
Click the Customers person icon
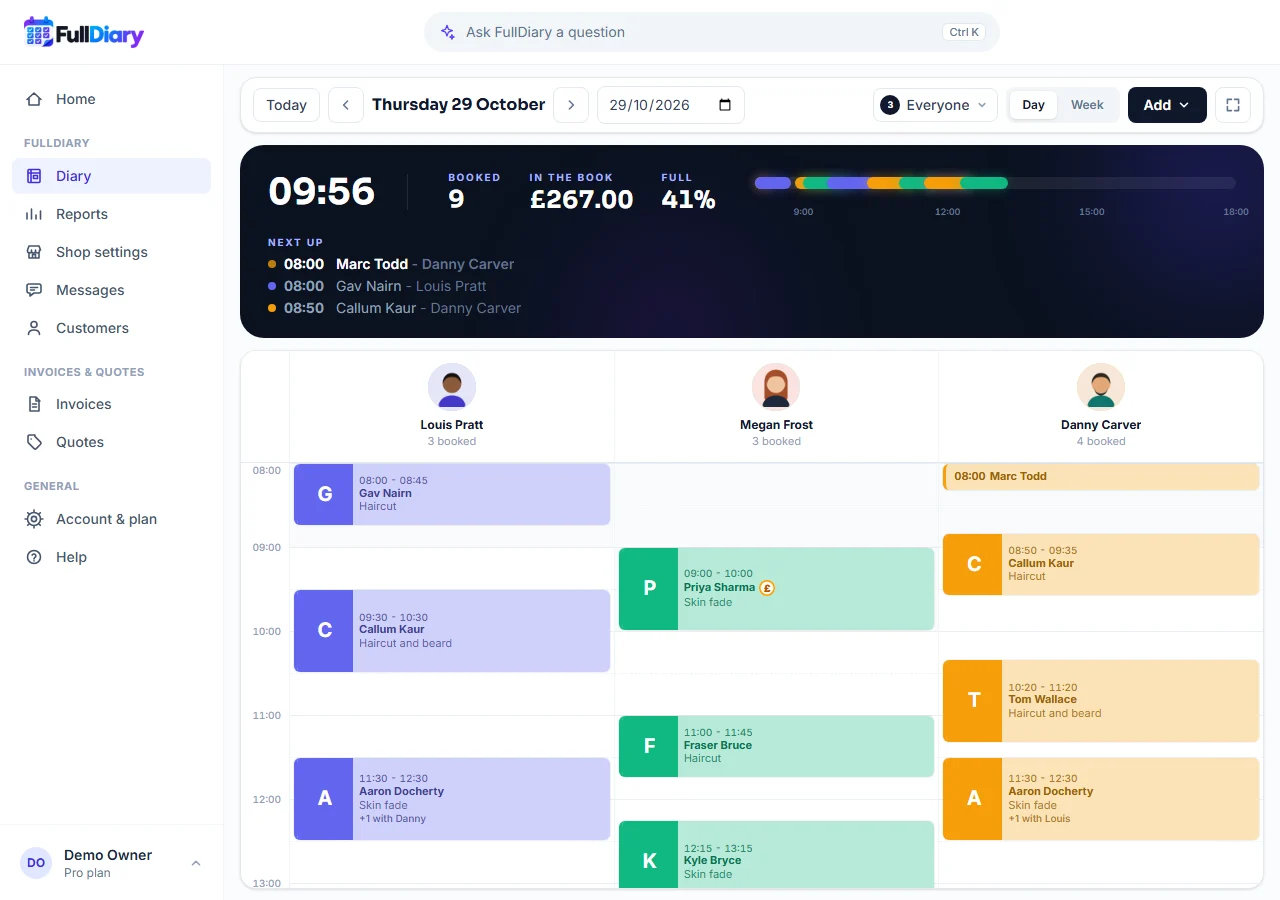click(34, 328)
